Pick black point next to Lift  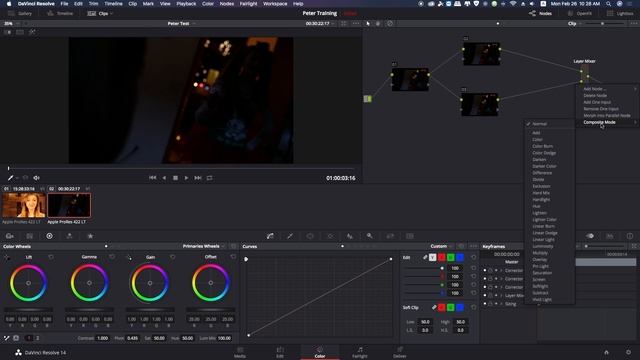(7, 257)
